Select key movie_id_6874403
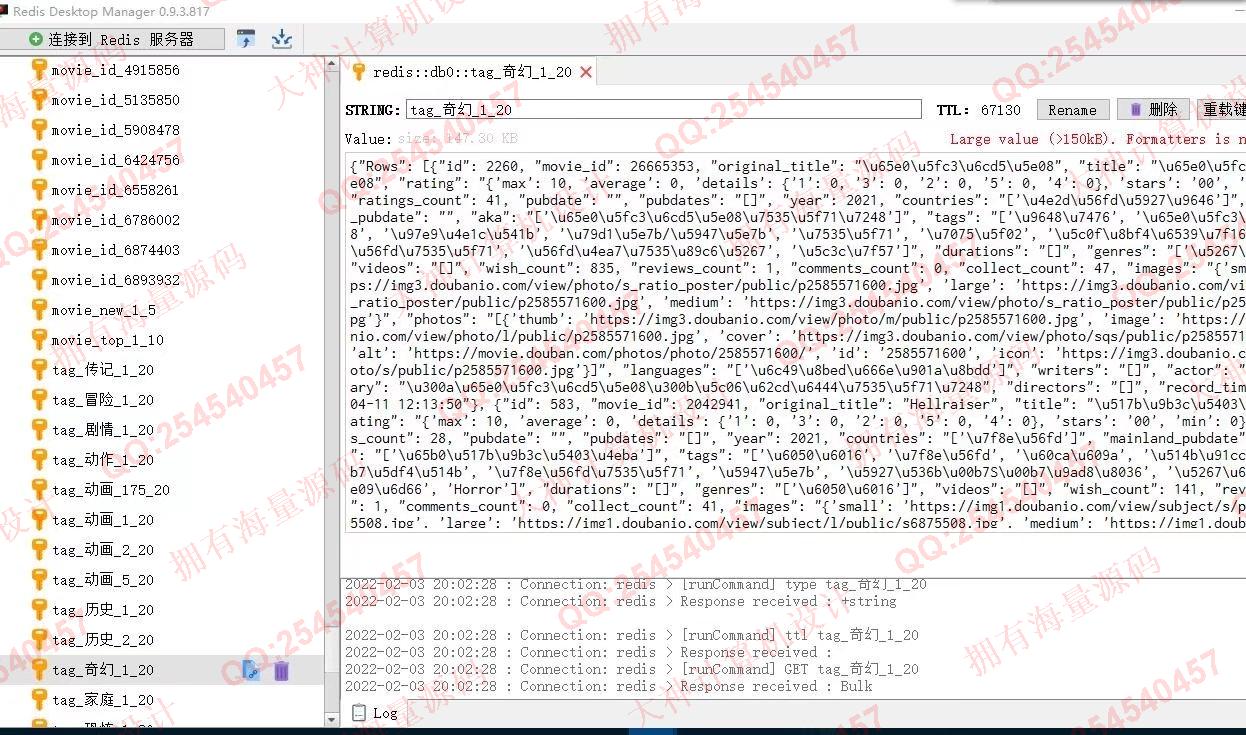The width and height of the screenshot is (1246, 735). pos(115,250)
